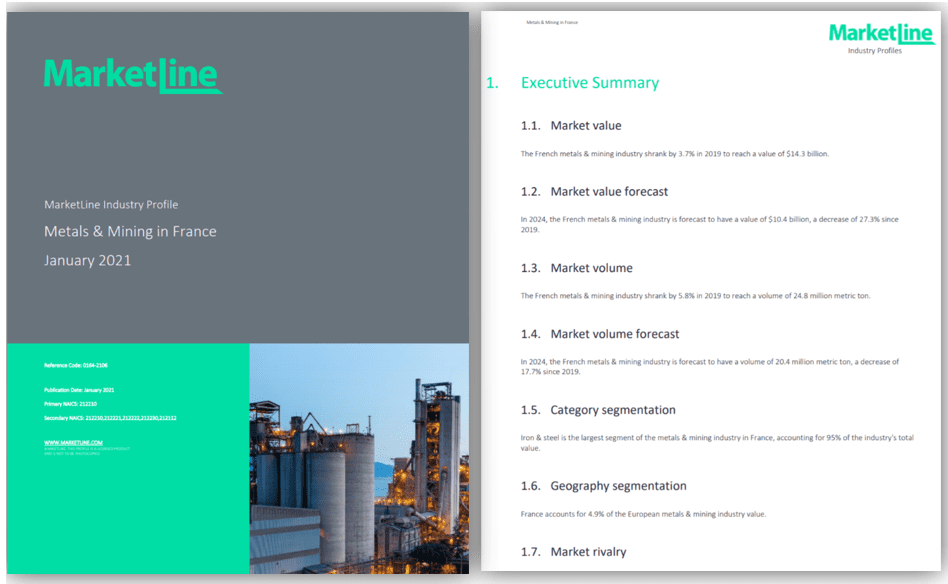The height and width of the screenshot is (584, 948).
Task: Click the '1.7. Market rivalry' heading
Action: (x=573, y=552)
